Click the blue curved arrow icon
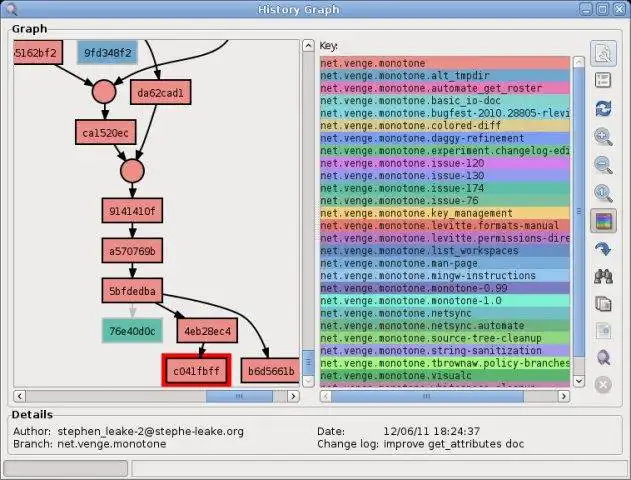 click(603, 249)
